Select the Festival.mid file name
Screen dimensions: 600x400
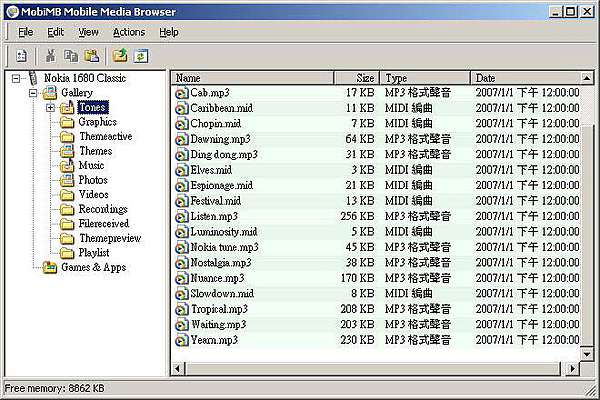point(215,201)
